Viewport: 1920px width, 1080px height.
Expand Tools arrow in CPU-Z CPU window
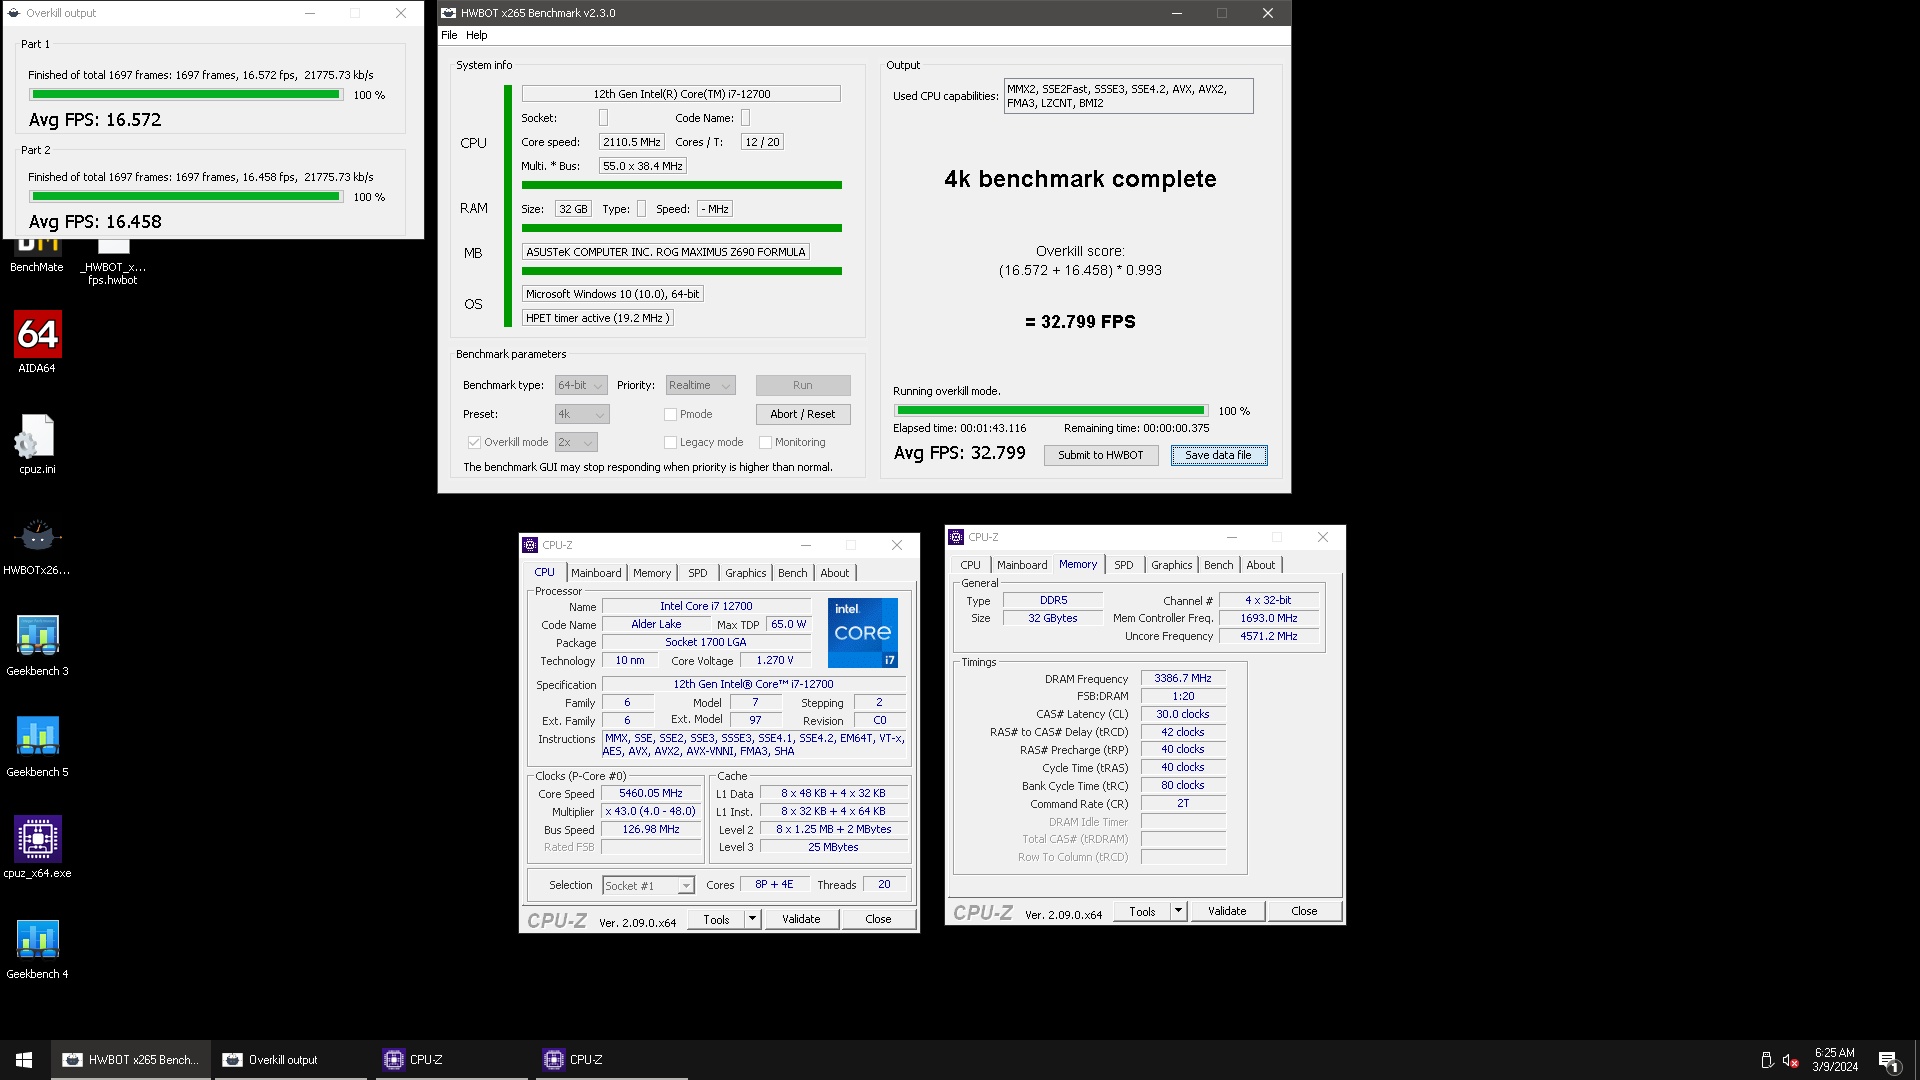[753, 919]
